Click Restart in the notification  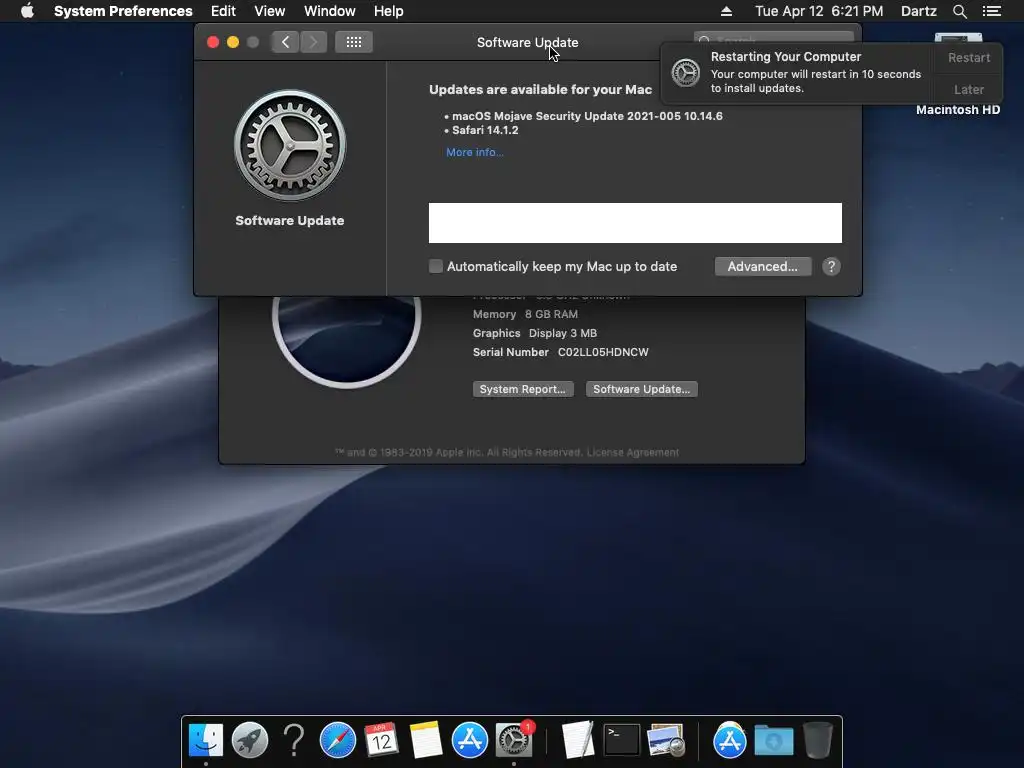point(969,57)
